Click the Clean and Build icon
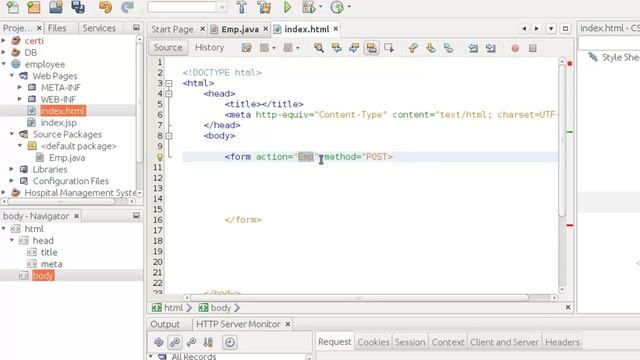 coord(264,7)
